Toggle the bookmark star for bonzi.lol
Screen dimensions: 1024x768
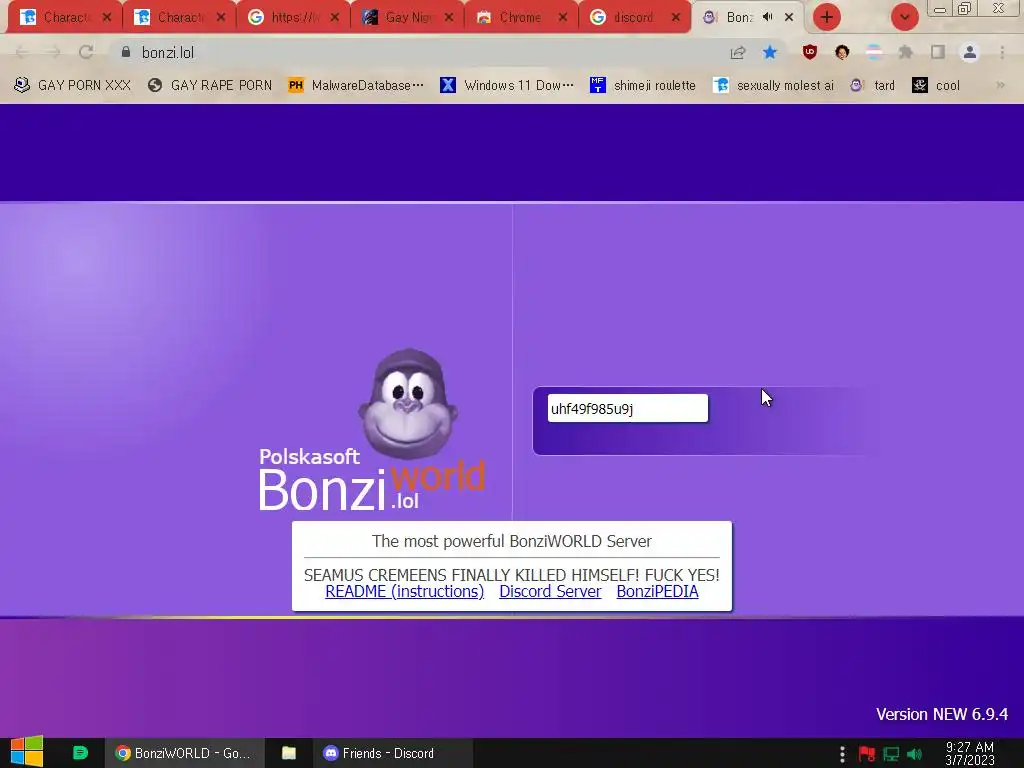pyautogui.click(x=770, y=52)
